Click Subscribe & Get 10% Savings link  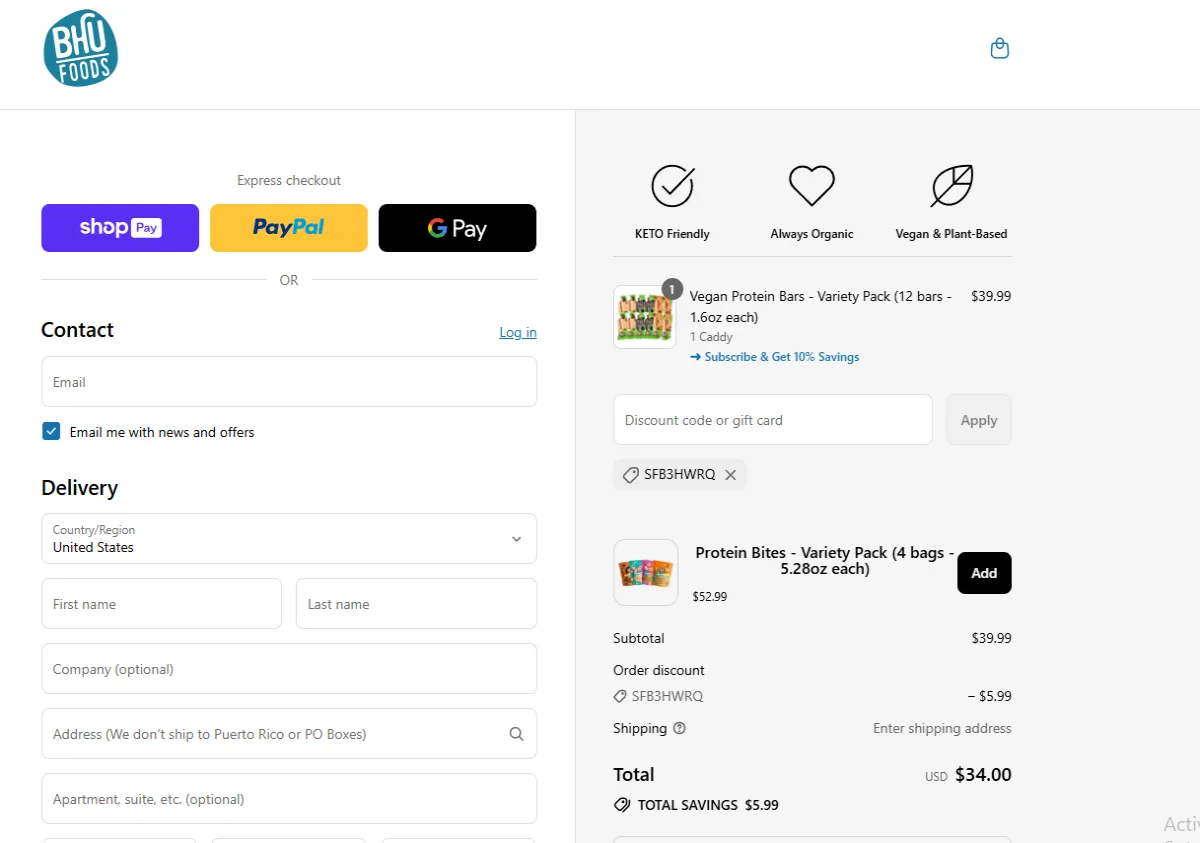[775, 357]
